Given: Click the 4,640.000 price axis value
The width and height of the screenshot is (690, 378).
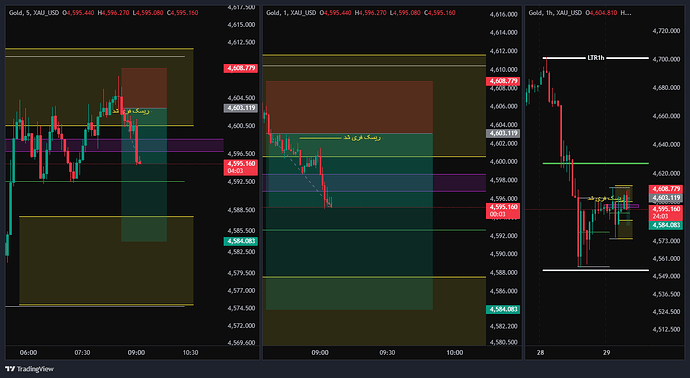Looking at the screenshot, I should (x=666, y=144).
